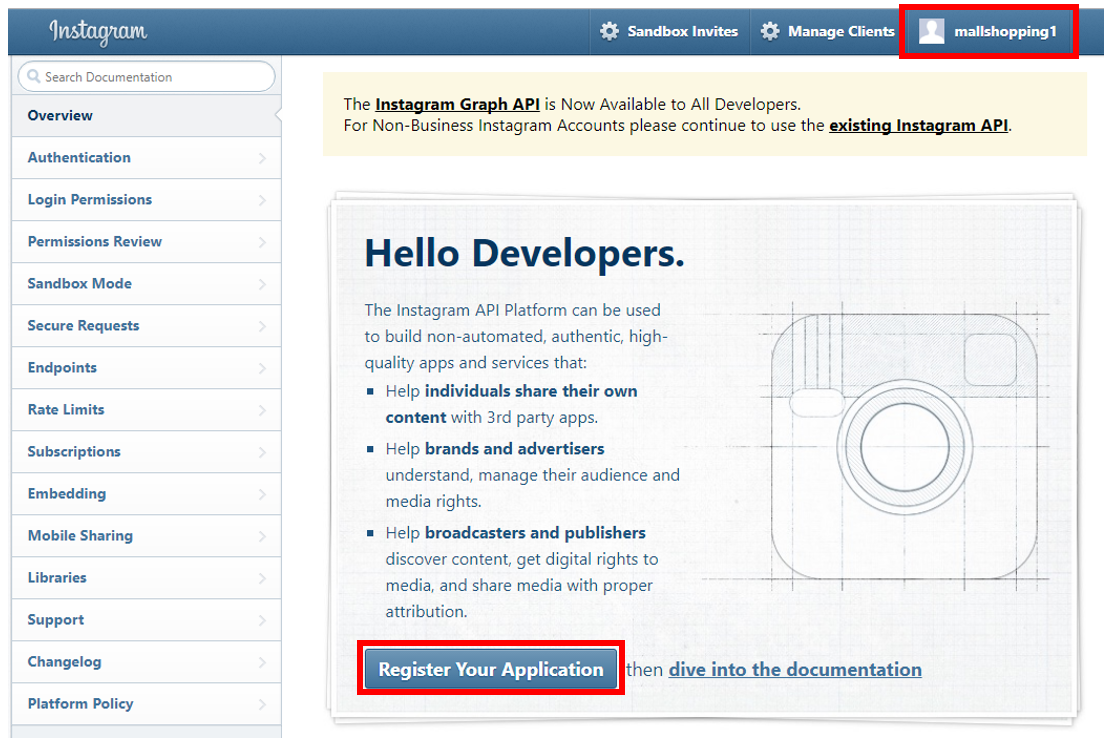The height and width of the screenshot is (753, 1114).
Task: Click the Rate Limits row chevron
Action: (262, 410)
